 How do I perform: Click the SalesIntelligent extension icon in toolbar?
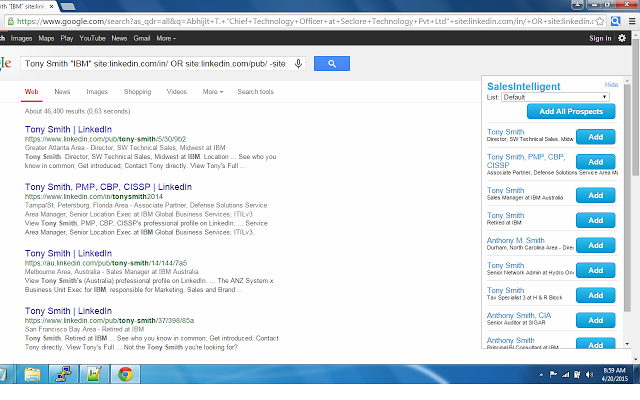pos(616,21)
